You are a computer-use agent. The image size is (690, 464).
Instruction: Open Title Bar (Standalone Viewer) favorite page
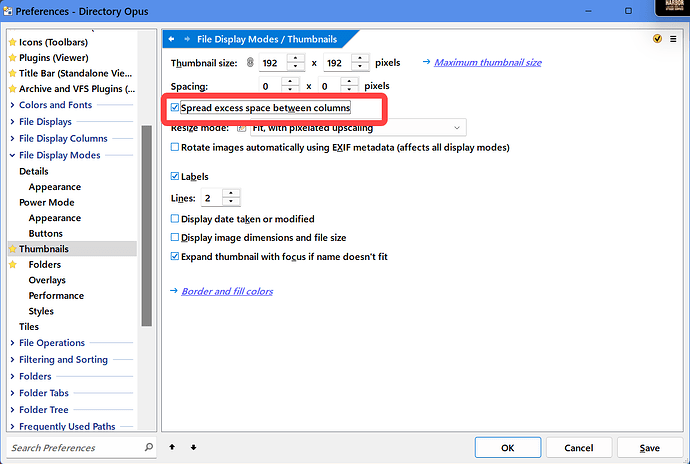75,73
